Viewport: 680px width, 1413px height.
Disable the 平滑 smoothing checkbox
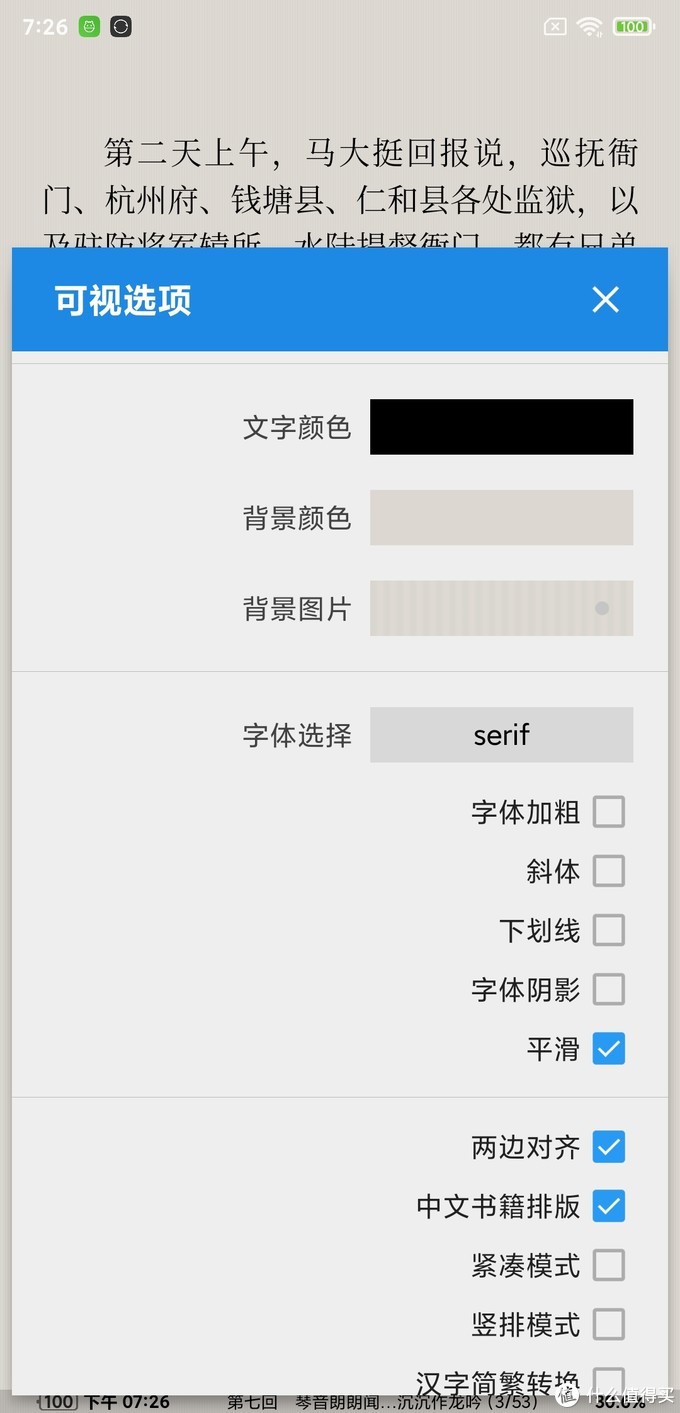609,1048
